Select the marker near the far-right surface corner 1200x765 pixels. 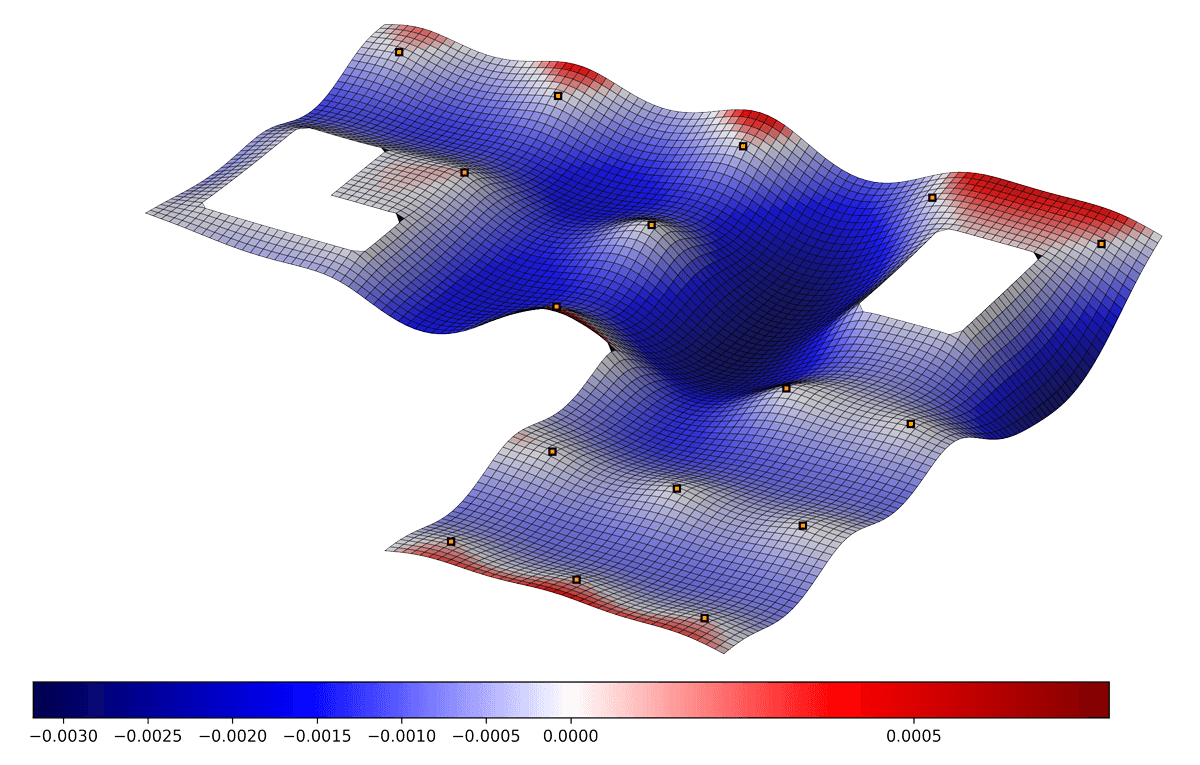click(x=1101, y=243)
